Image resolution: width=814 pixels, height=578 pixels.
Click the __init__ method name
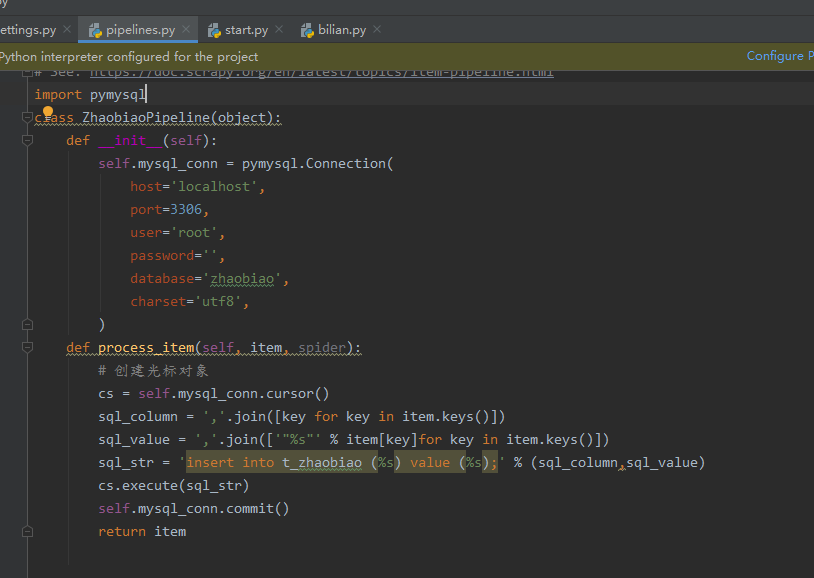tap(130, 141)
